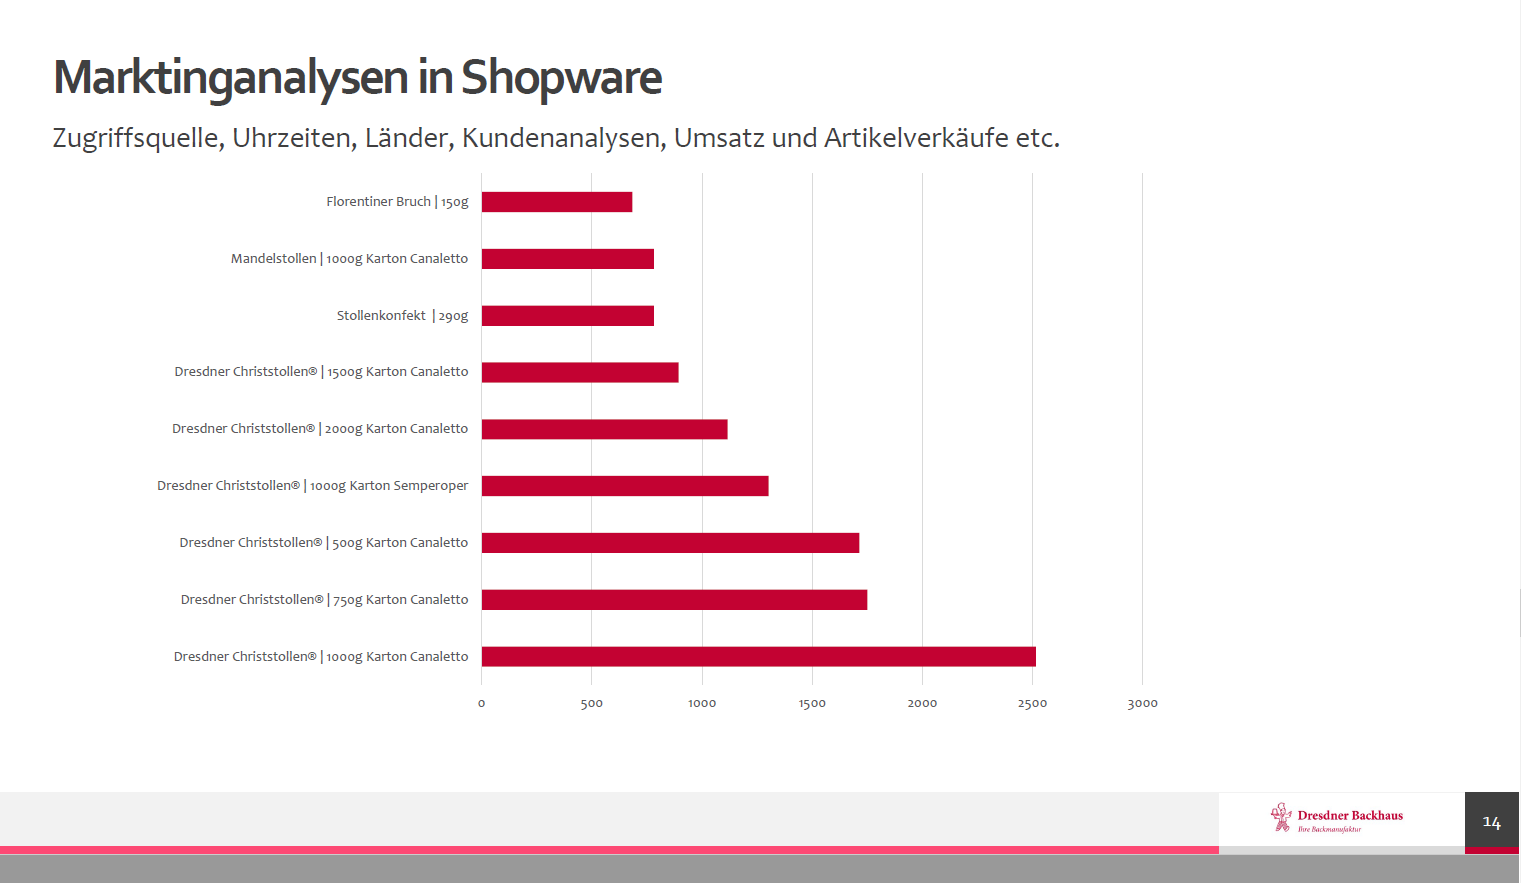Viewport: 1521px width, 883px height.
Task: Select the 1000 axis tick label
Action: pyautogui.click(x=702, y=704)
